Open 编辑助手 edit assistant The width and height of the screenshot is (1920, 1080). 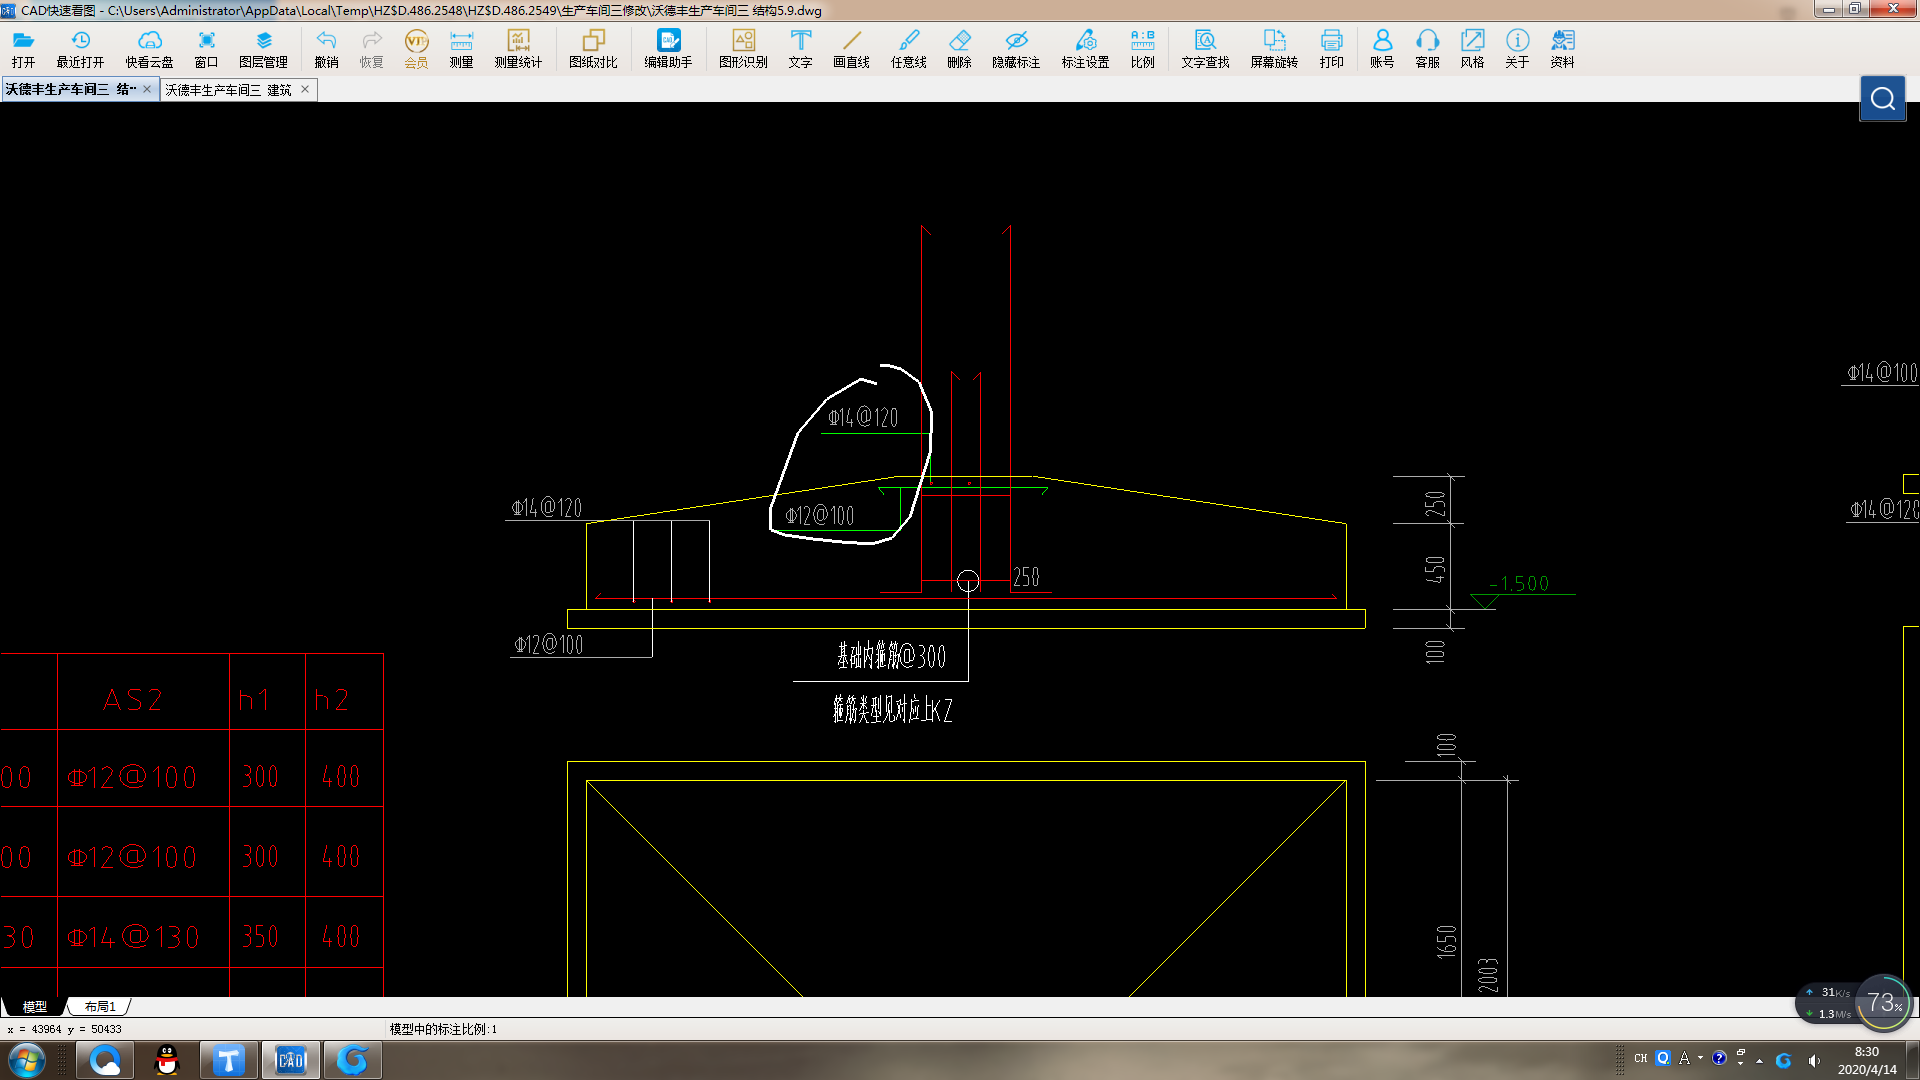668,48
